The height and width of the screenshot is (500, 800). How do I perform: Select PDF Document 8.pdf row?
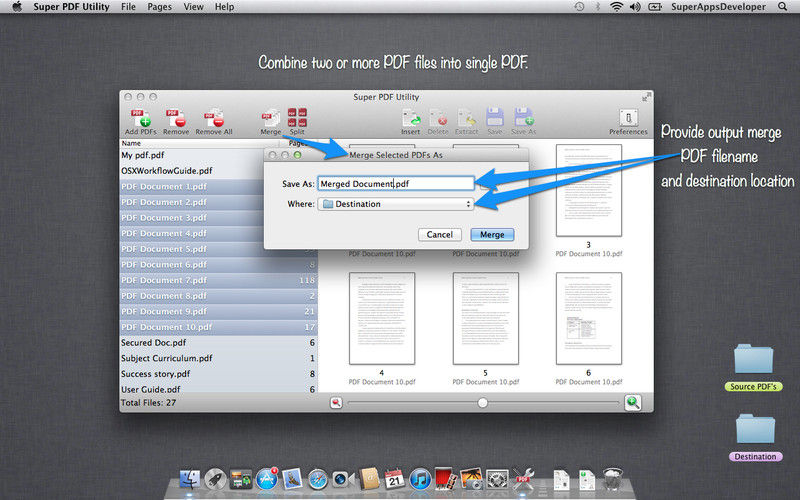click(218, 296)
